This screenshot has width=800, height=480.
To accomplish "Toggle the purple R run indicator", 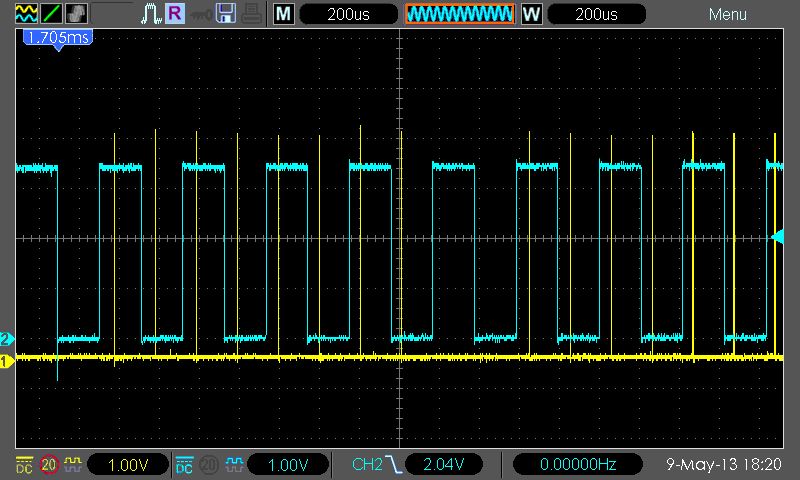I will pos(174,13).
